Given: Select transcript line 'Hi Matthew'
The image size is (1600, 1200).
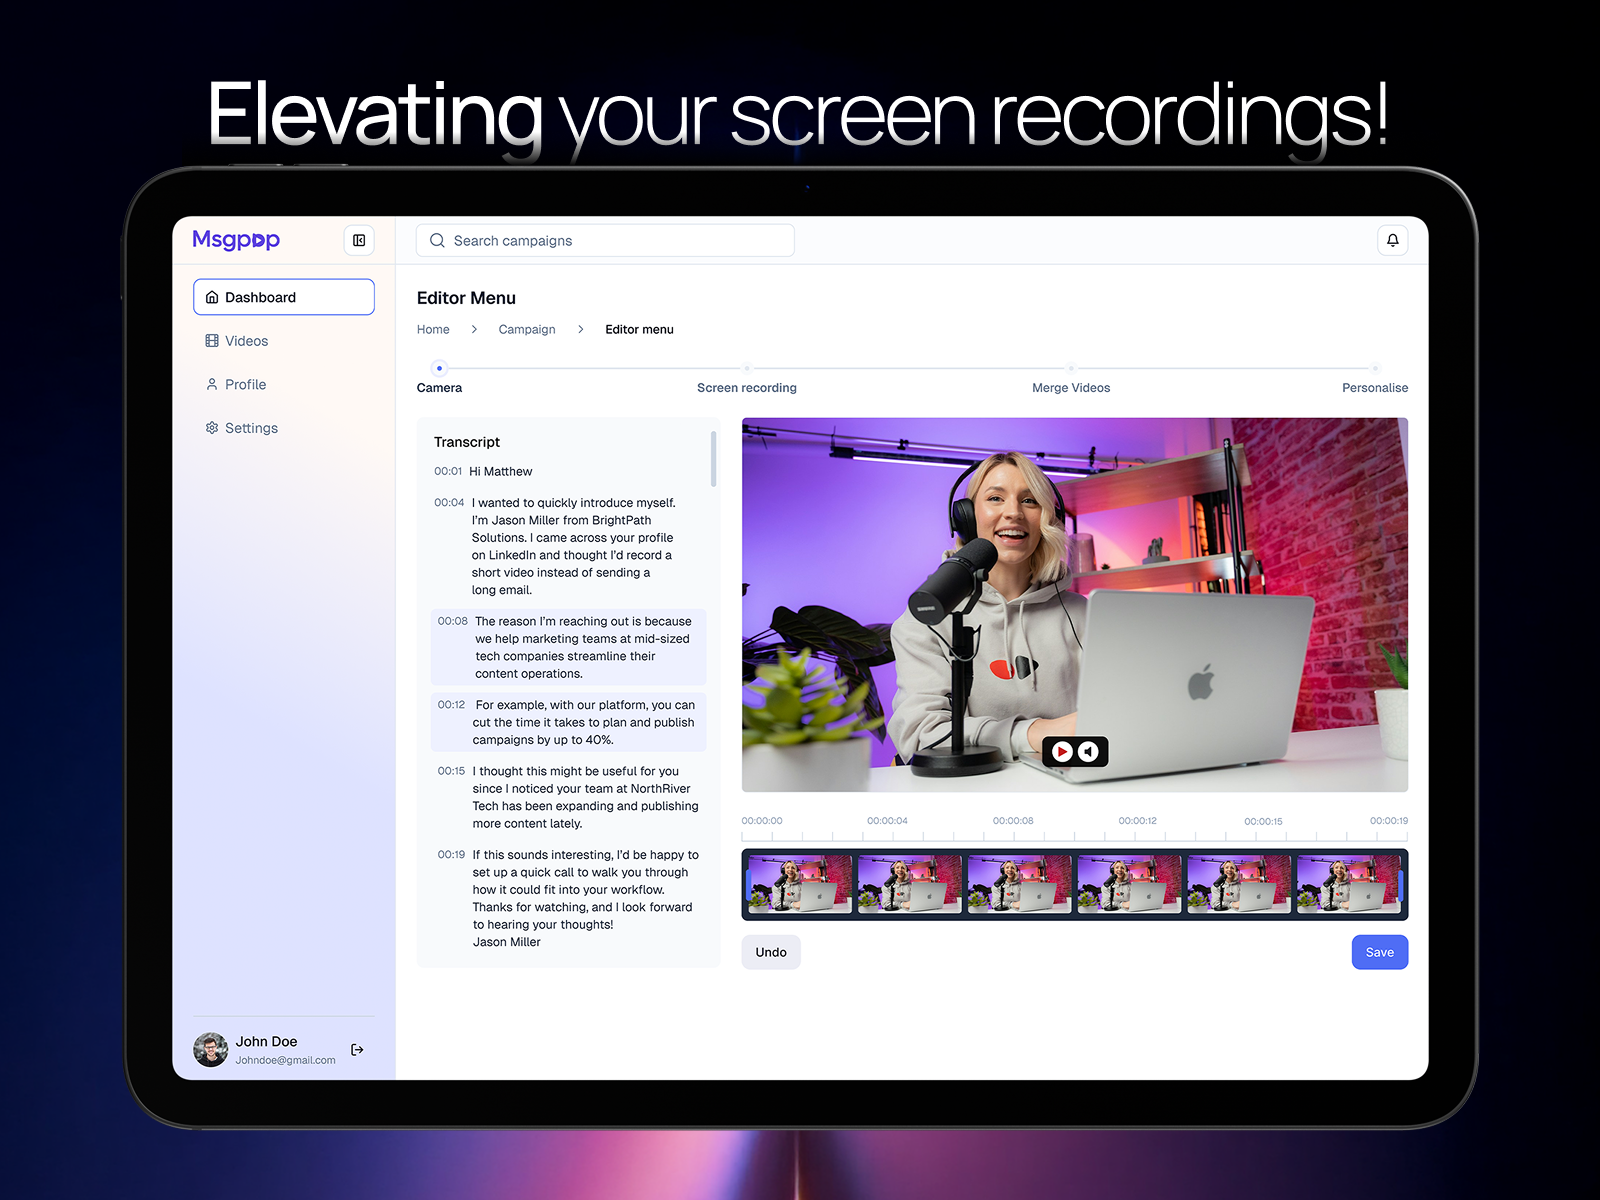Looking at the screenshot, I should 500,472.
